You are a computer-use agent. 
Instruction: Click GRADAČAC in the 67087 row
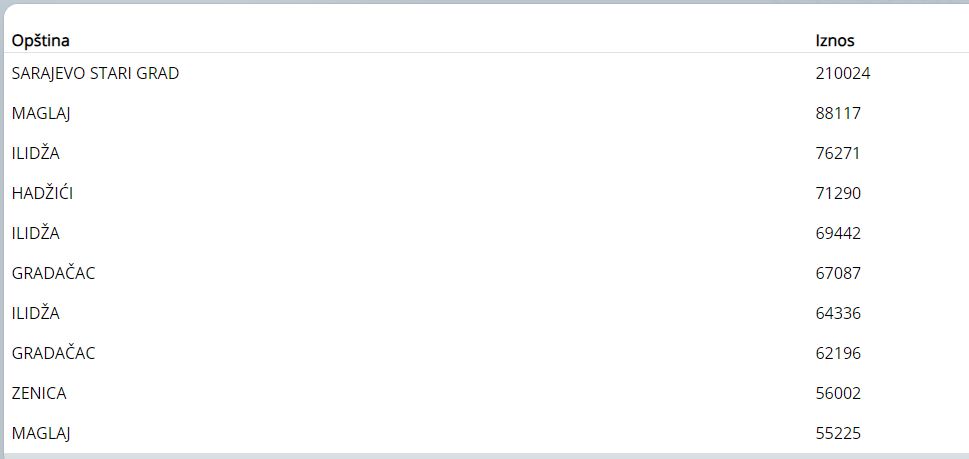click(x=53, y=273)
